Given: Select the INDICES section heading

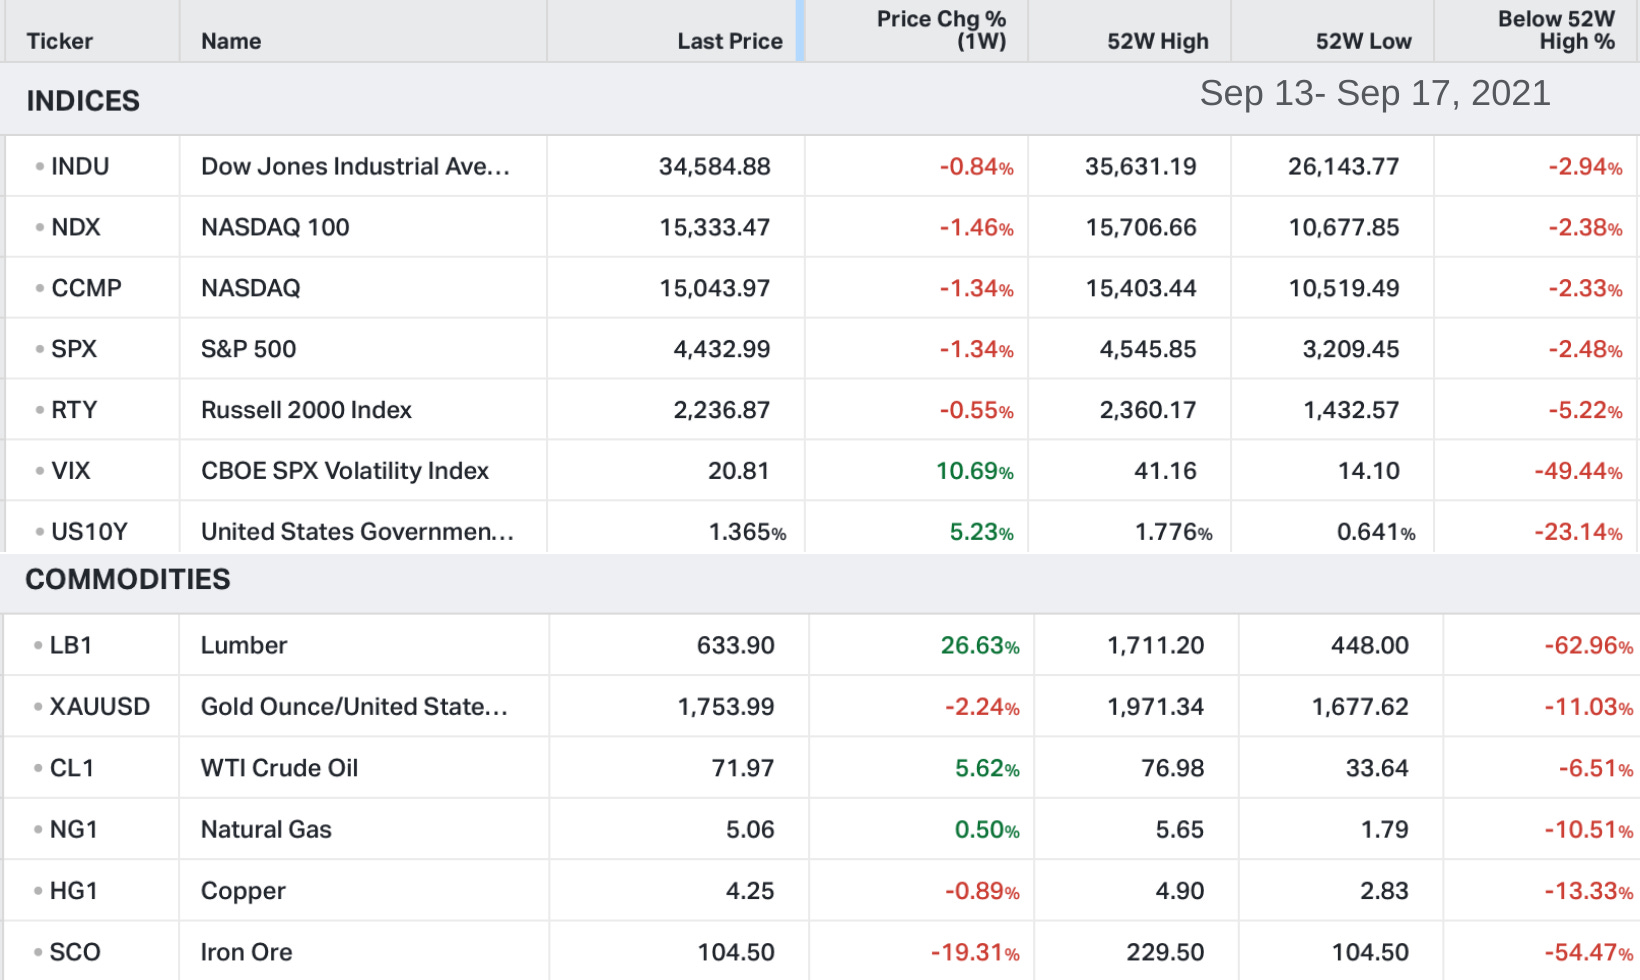Looking at the screenshot, I should tap(83, 101).
